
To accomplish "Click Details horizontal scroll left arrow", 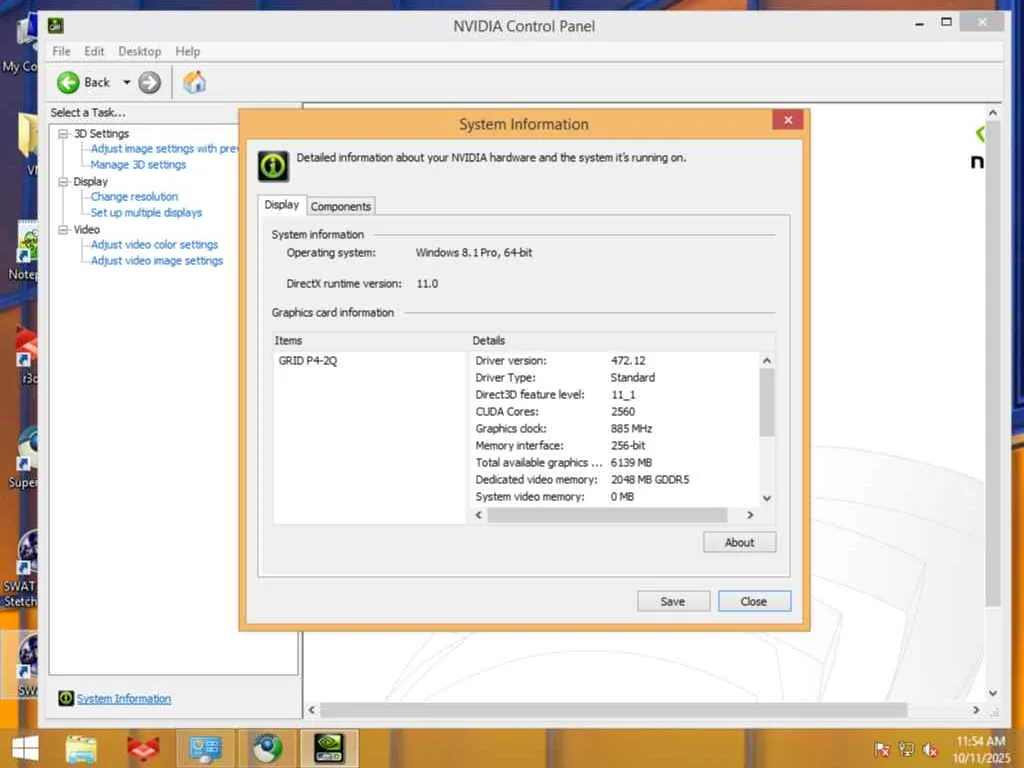I will click(479, 515).
